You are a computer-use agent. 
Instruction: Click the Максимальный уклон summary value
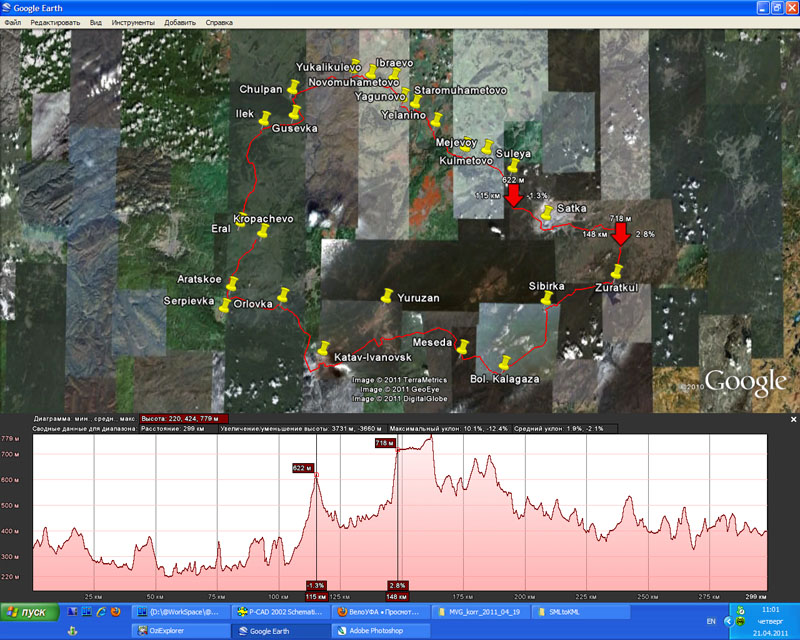point(449,429)
